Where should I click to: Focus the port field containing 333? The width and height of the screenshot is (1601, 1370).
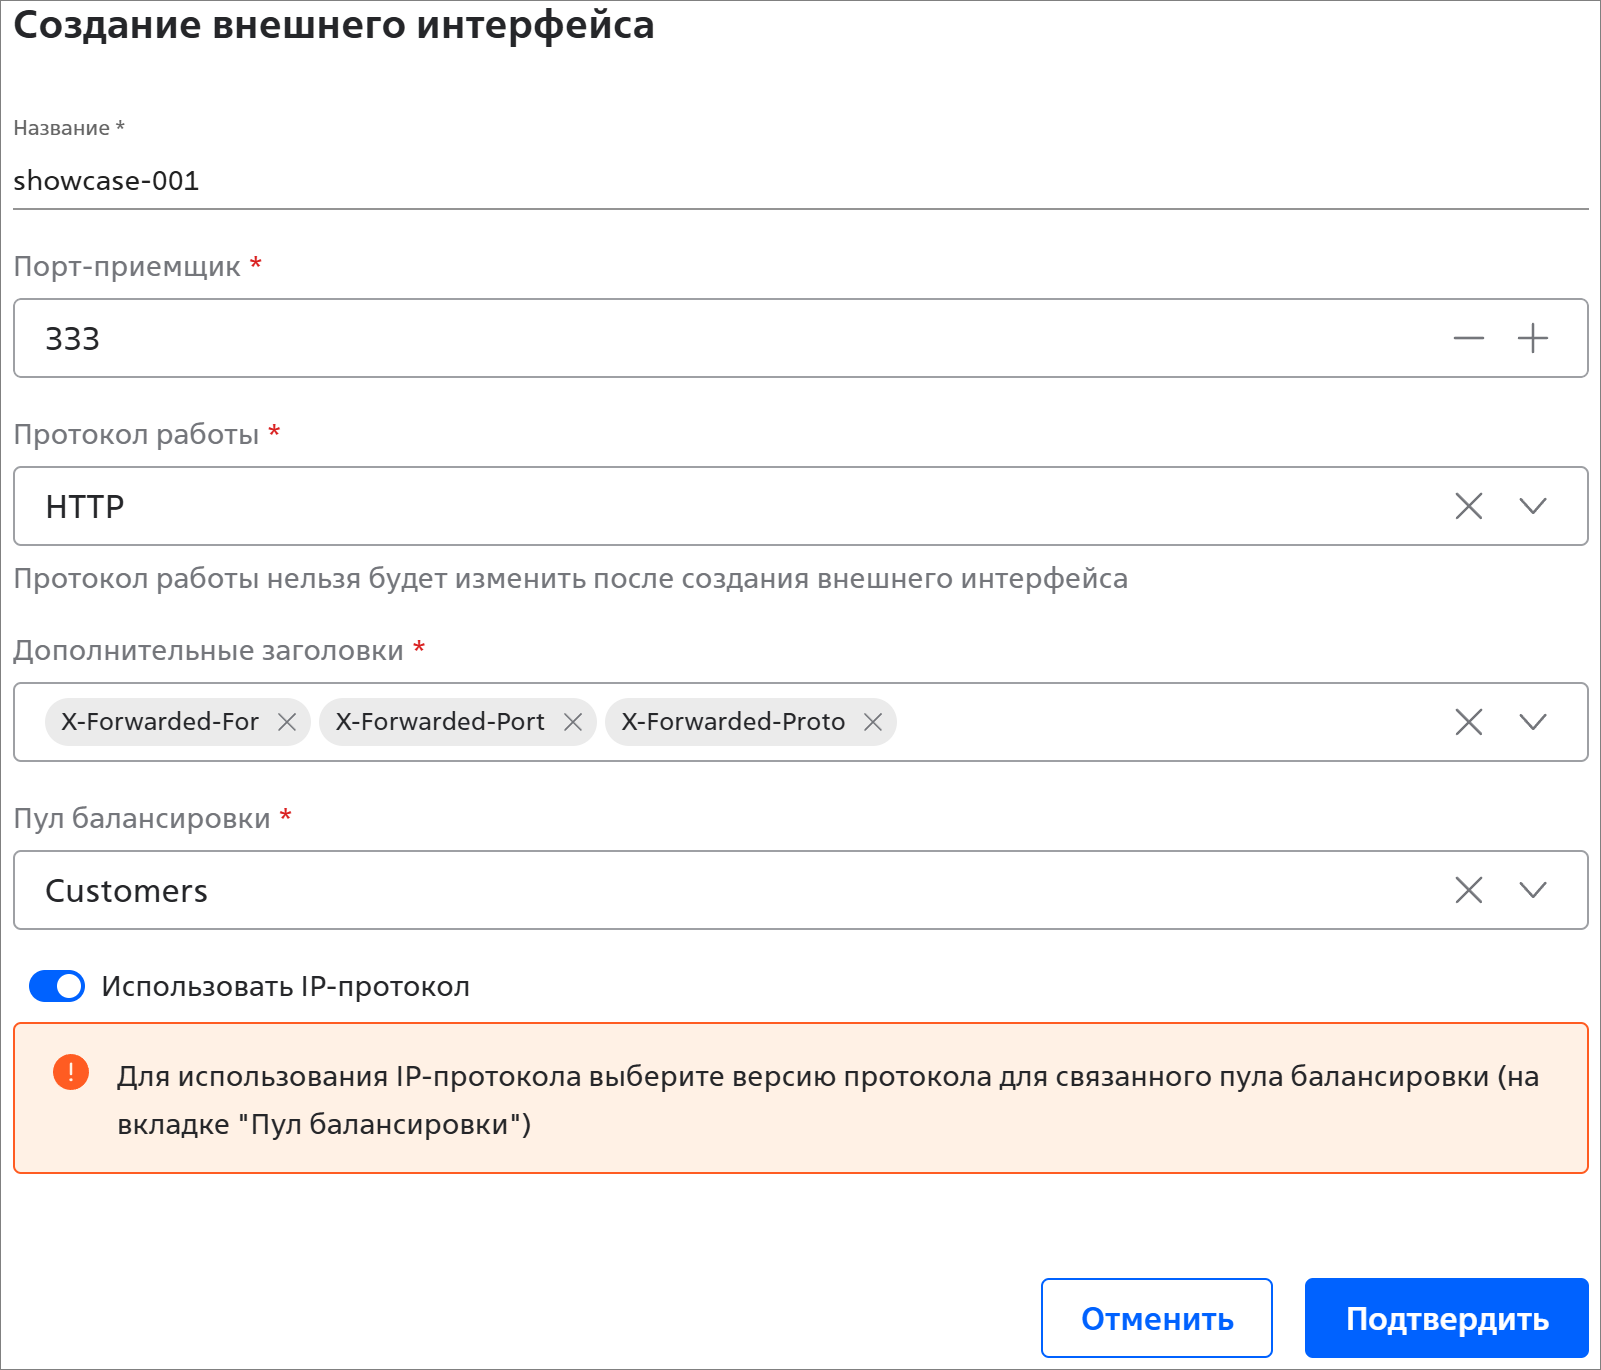pos(700,339)
